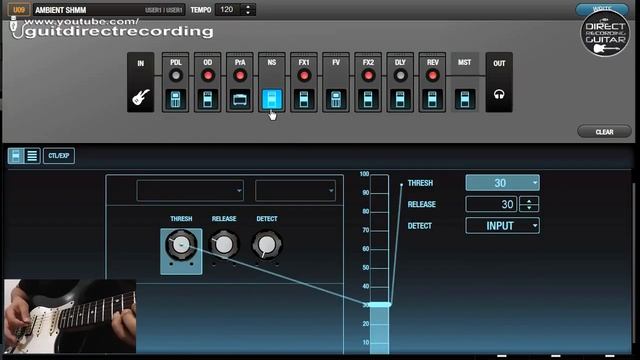Open the PDL pedal effect icon

point(176,99)
